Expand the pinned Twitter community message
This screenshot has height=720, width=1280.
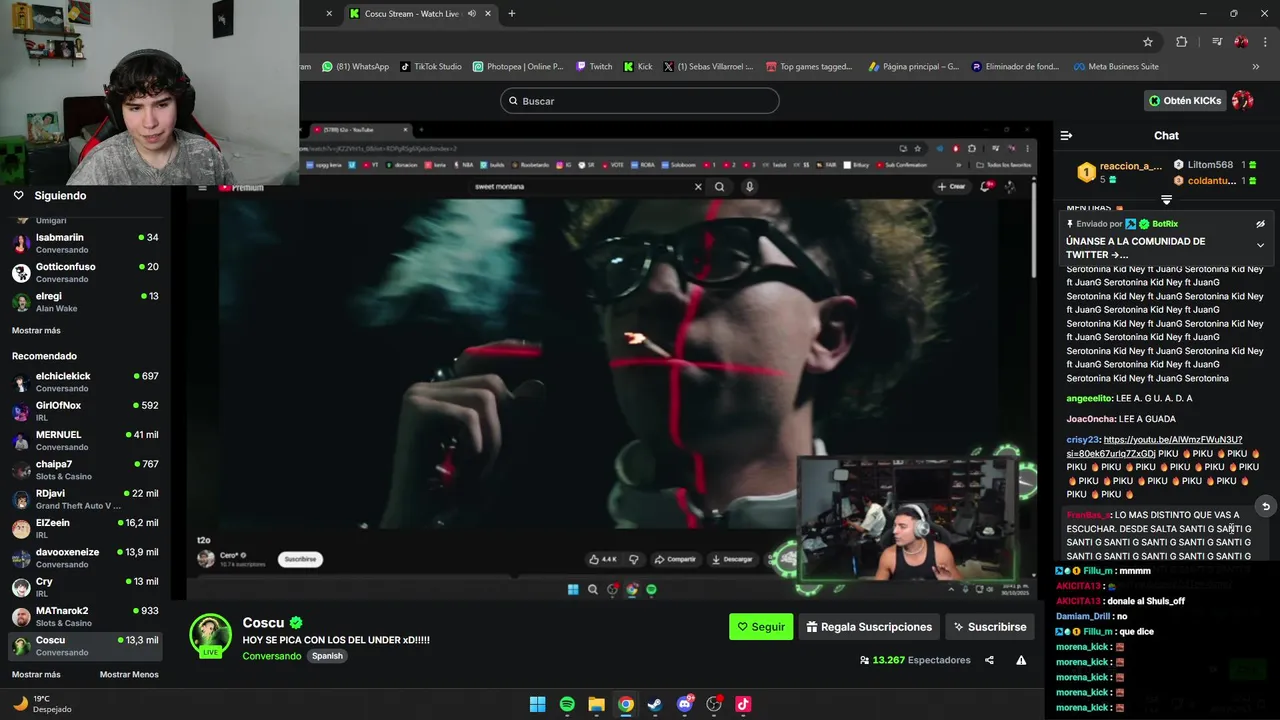click(1260, 245)
